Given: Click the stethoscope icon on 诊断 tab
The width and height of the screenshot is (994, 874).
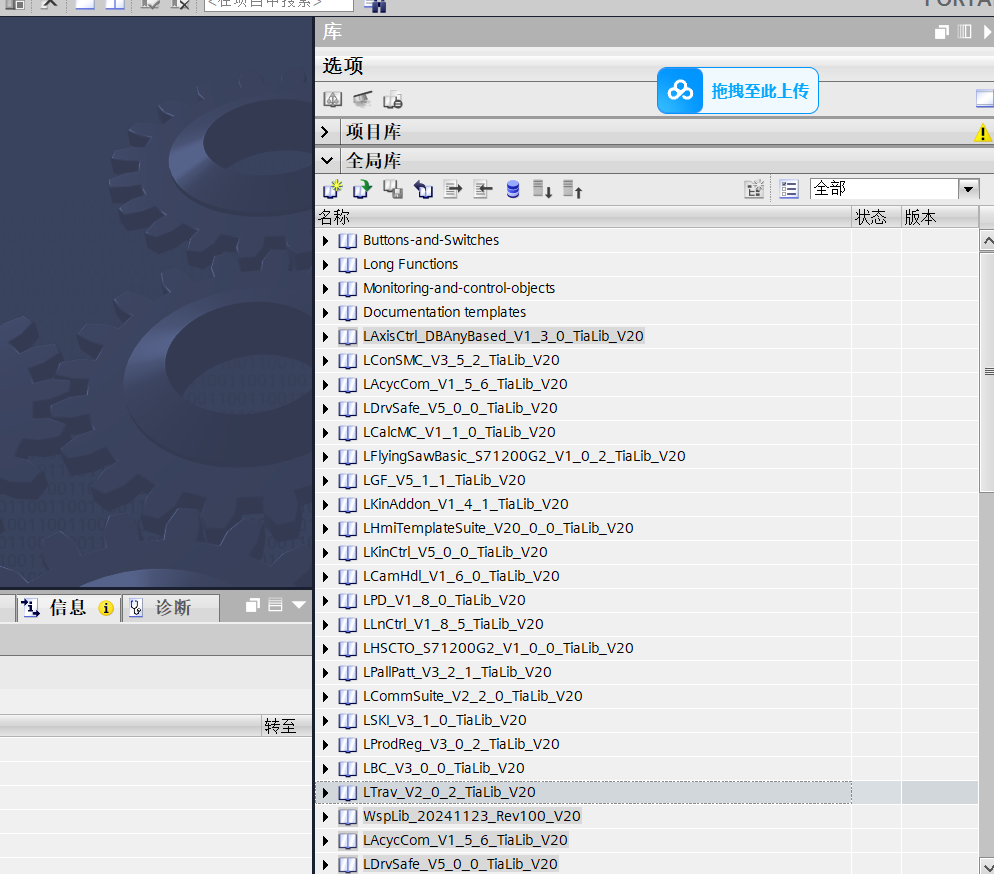Looking at the screenshot, I should coord(136,607).
